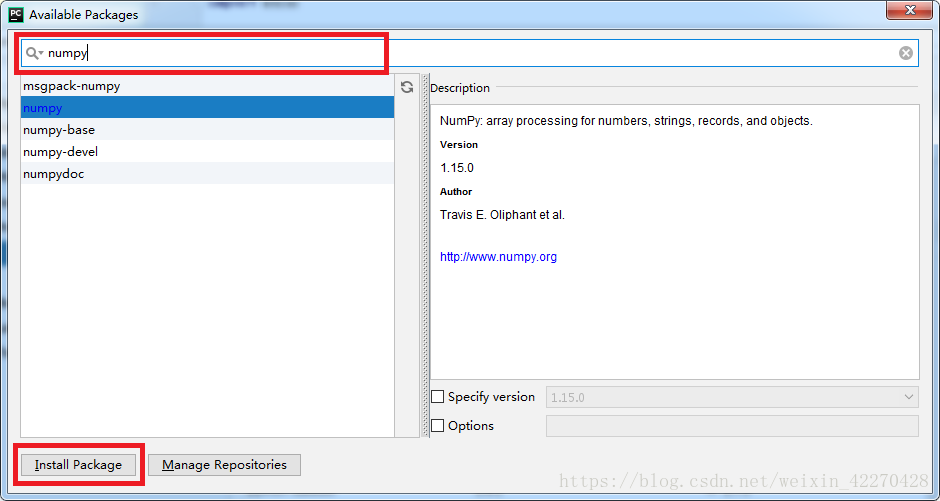Close the Available Packages dialog
The width and height of the screenshot is (940, 501).
pyautogui.click(x=909, y=10)
